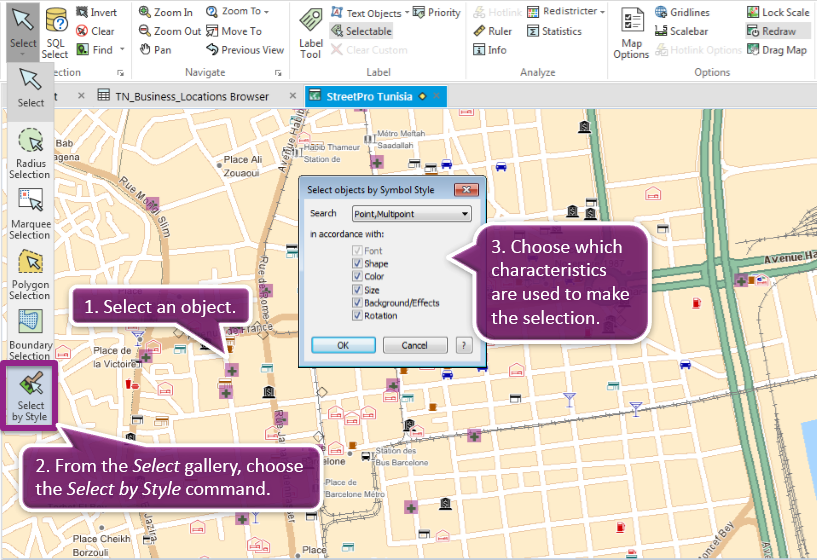
Task: Toggle the Selectable label option
Action: [x=362, y=31]
